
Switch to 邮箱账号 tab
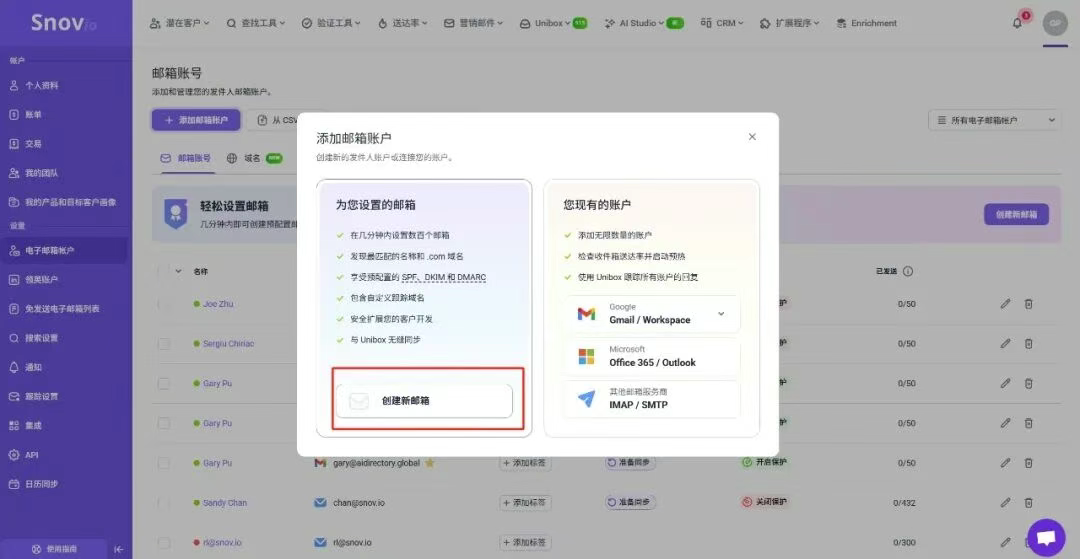(186, 158)
